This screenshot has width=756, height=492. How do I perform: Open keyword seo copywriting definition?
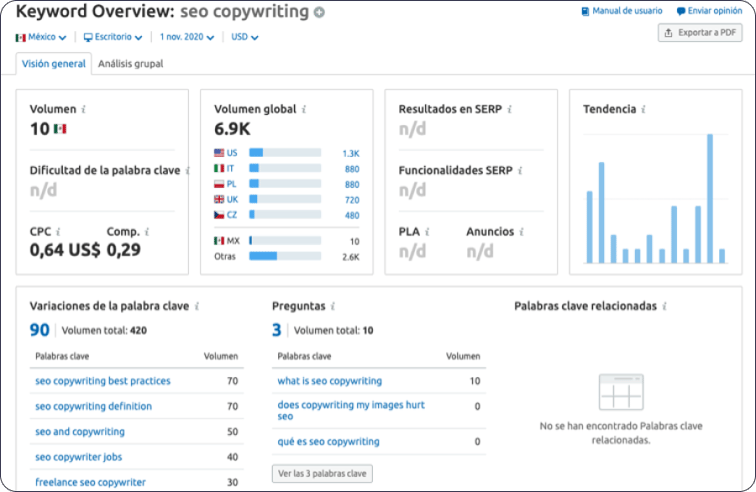[94, 407]
